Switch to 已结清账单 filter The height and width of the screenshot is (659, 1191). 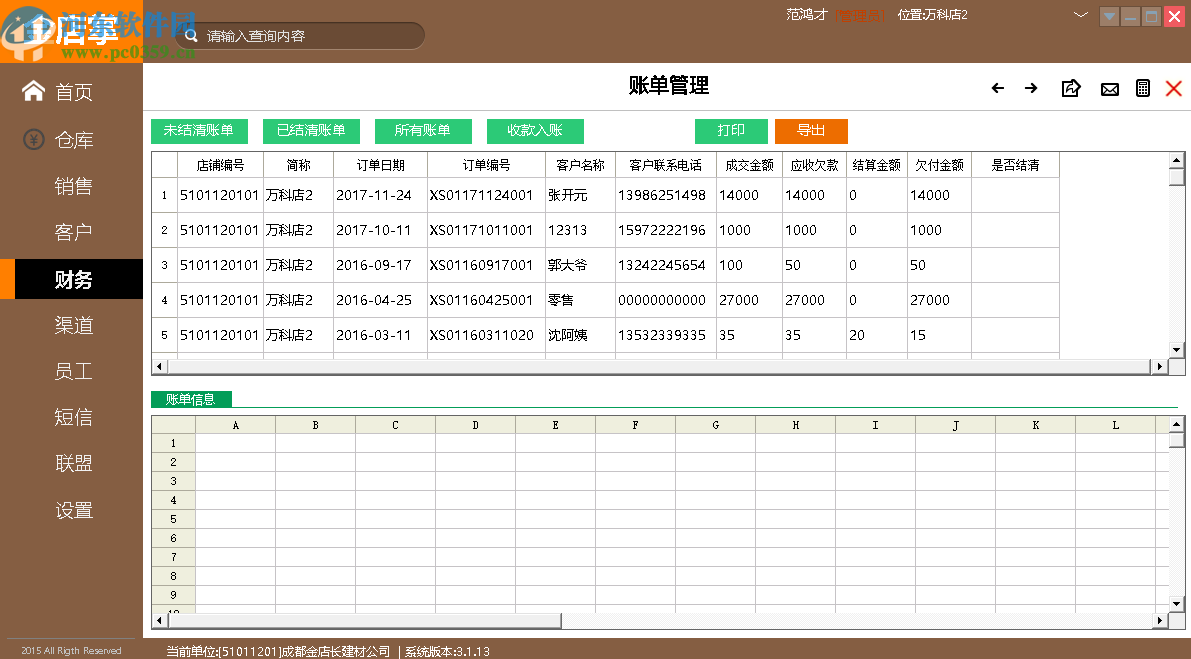point(312,131)
